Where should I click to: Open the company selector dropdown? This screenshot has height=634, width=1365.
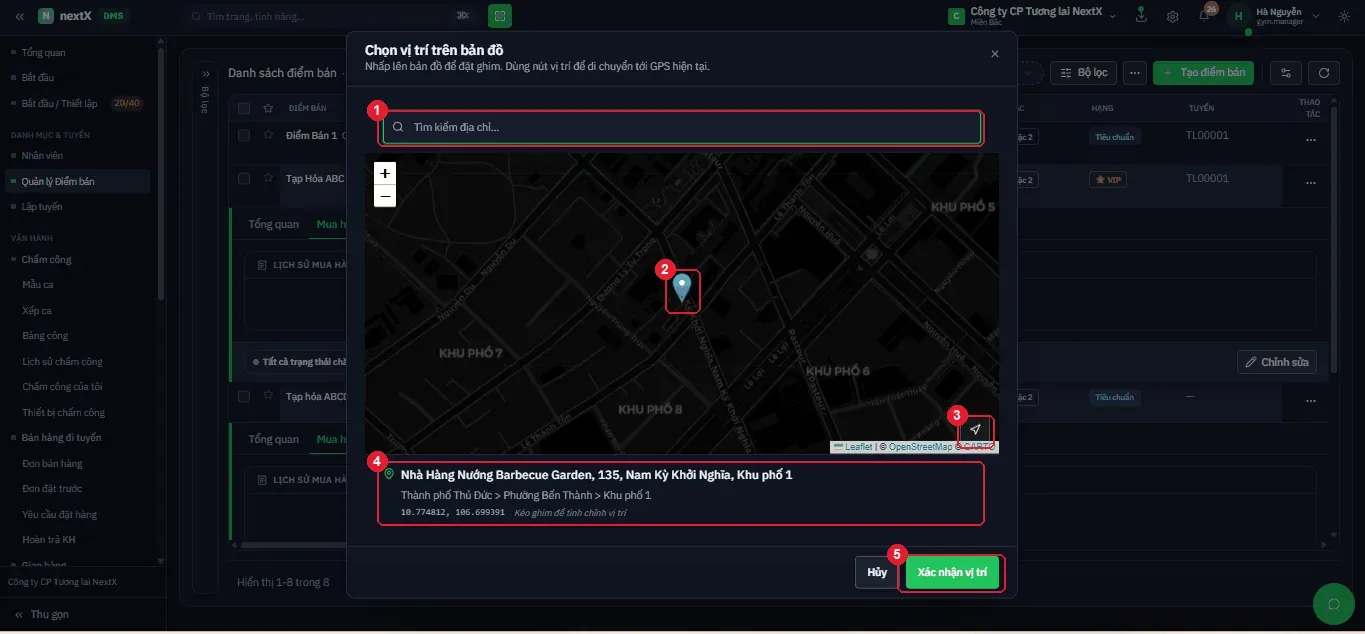(1034, 16)
